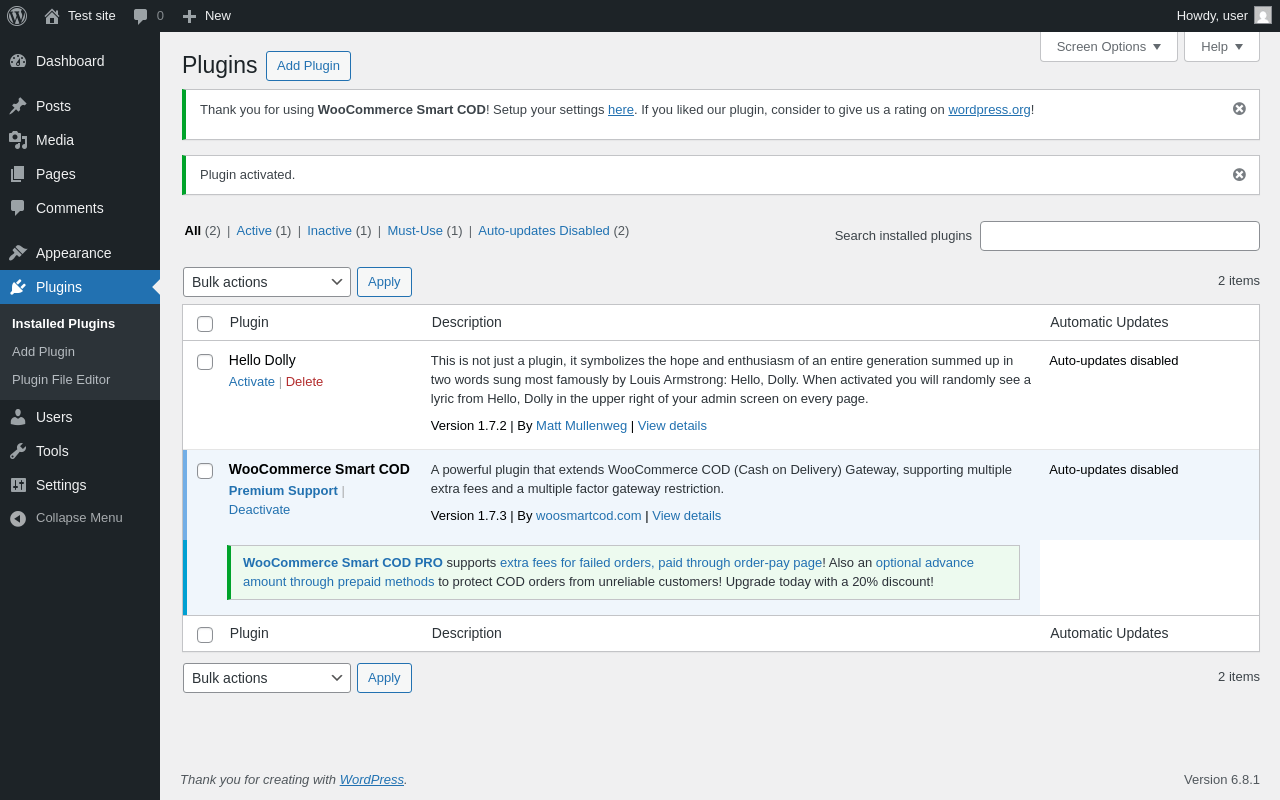
Task: Check the WooCommerce Smart COD checkbox
Action: pyautogui.click(x=205, y=471)
